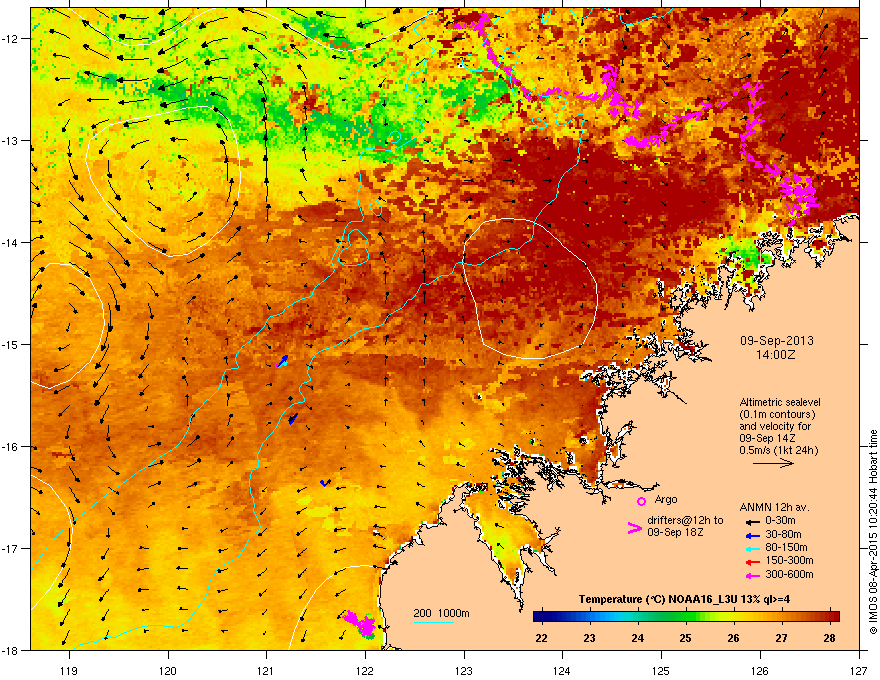
Task: Click the '0.5m/s (1kt 24h)' text
Action: (x=779, y=450)
